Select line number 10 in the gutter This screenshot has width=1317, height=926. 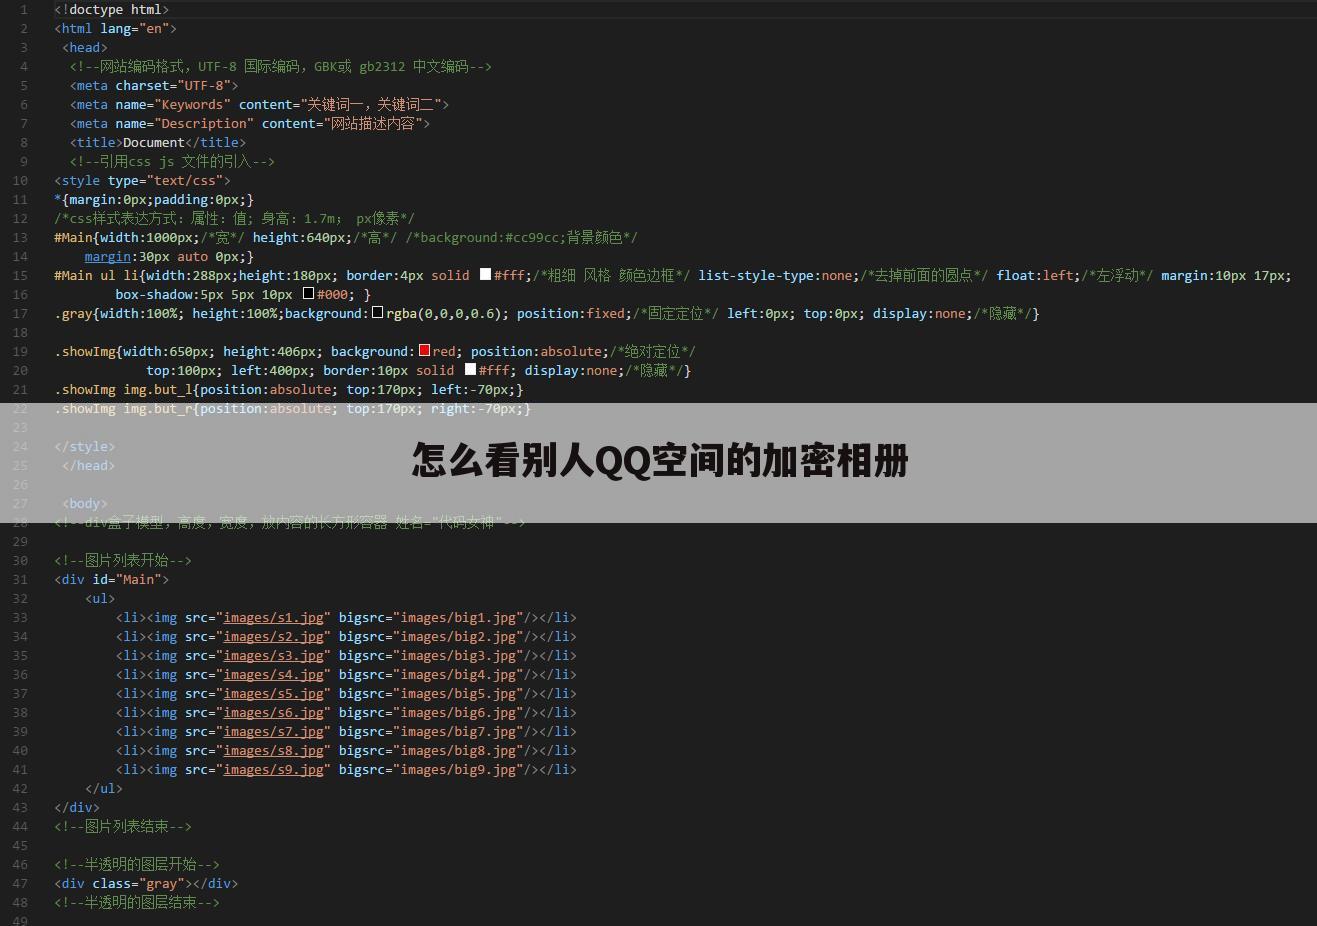point(20,180)
